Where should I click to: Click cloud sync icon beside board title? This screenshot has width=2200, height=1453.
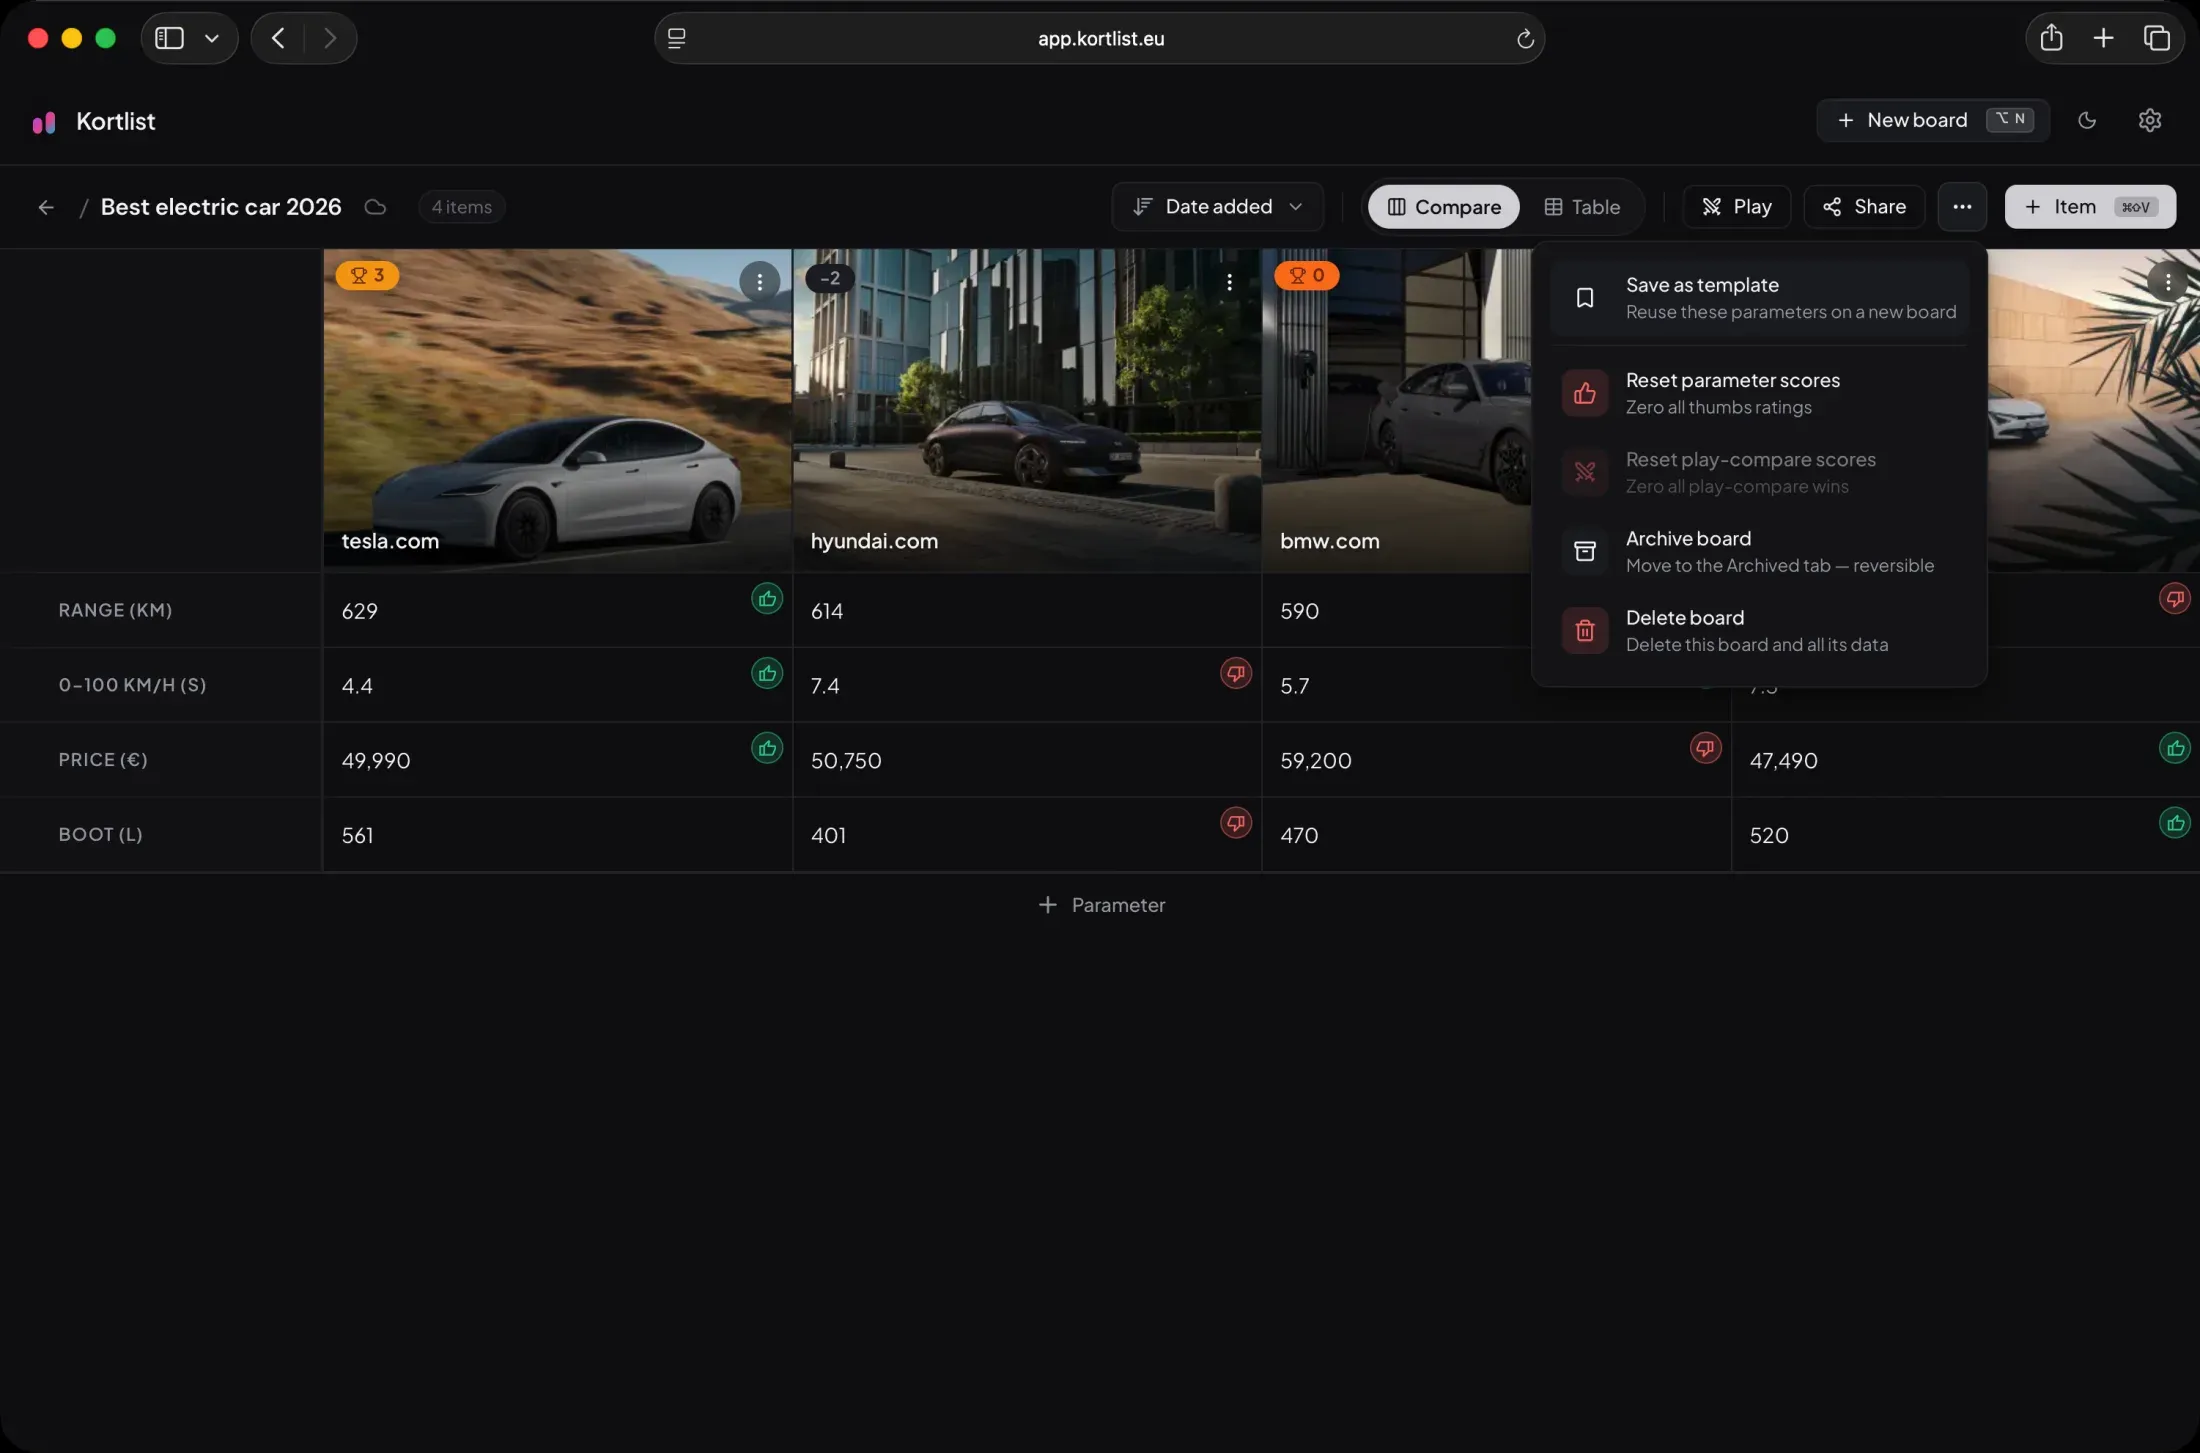[x=375, y=207]
